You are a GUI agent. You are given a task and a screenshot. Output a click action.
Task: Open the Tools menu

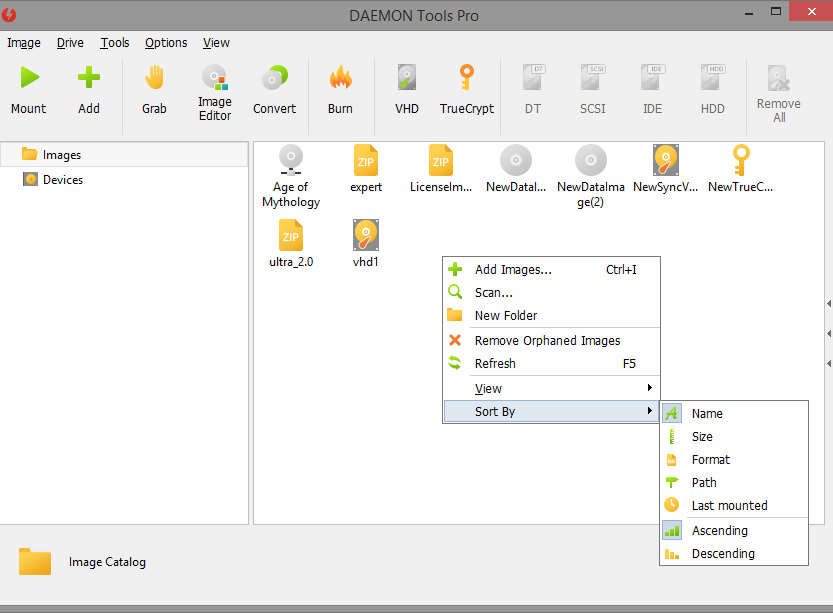[x=115, y=42]
